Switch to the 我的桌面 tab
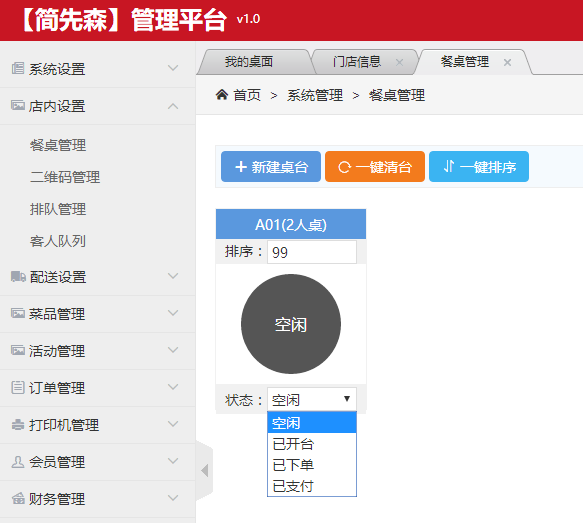Viewport: 583px width, 523px height. coord(249,62)
